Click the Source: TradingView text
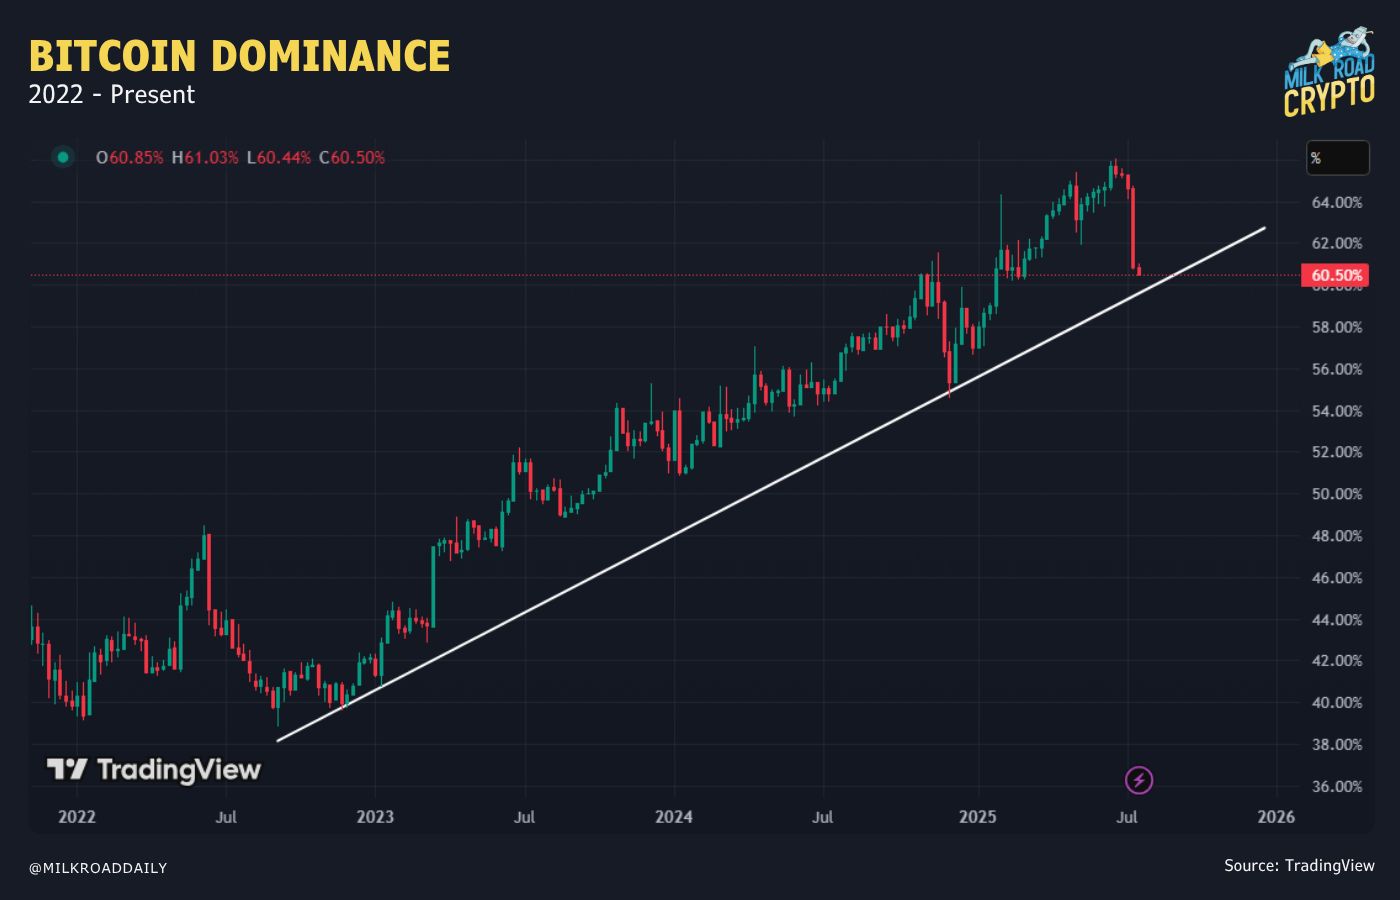Image resolution: width=1400 pixels, height=900 pixels. [1299, 865]
